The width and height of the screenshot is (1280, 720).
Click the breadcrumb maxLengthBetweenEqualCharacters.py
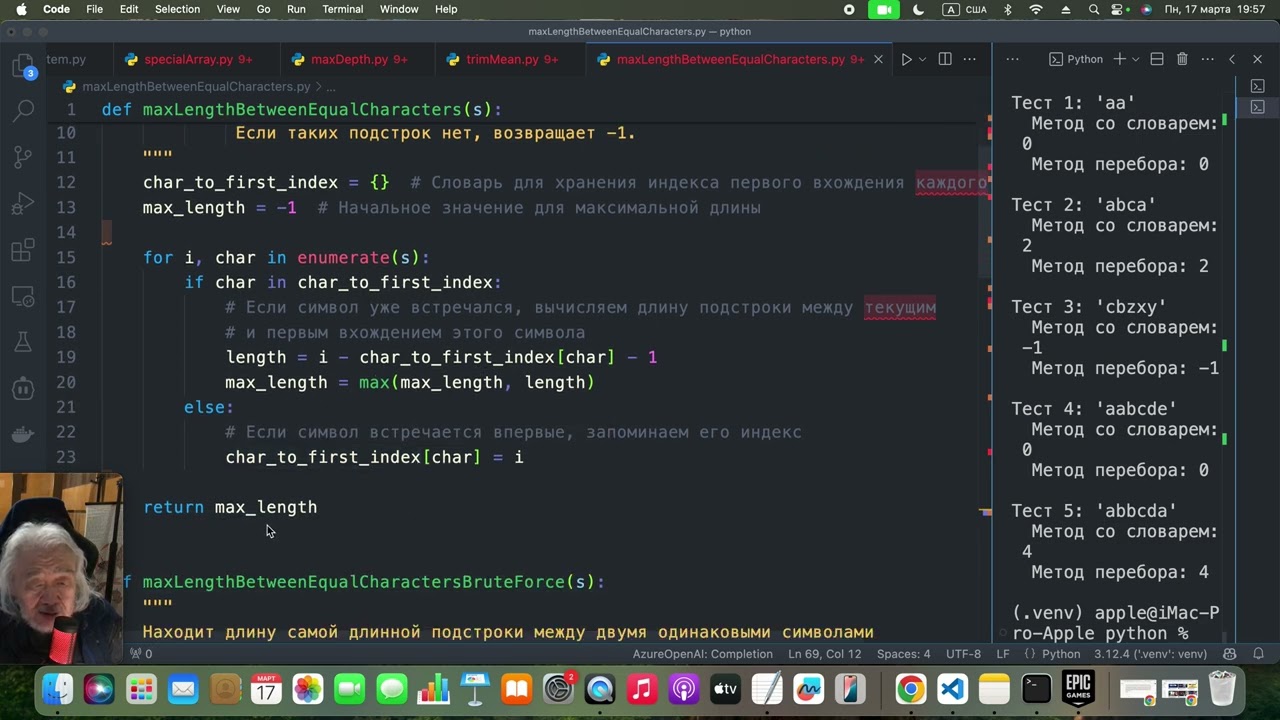(196, 87)
